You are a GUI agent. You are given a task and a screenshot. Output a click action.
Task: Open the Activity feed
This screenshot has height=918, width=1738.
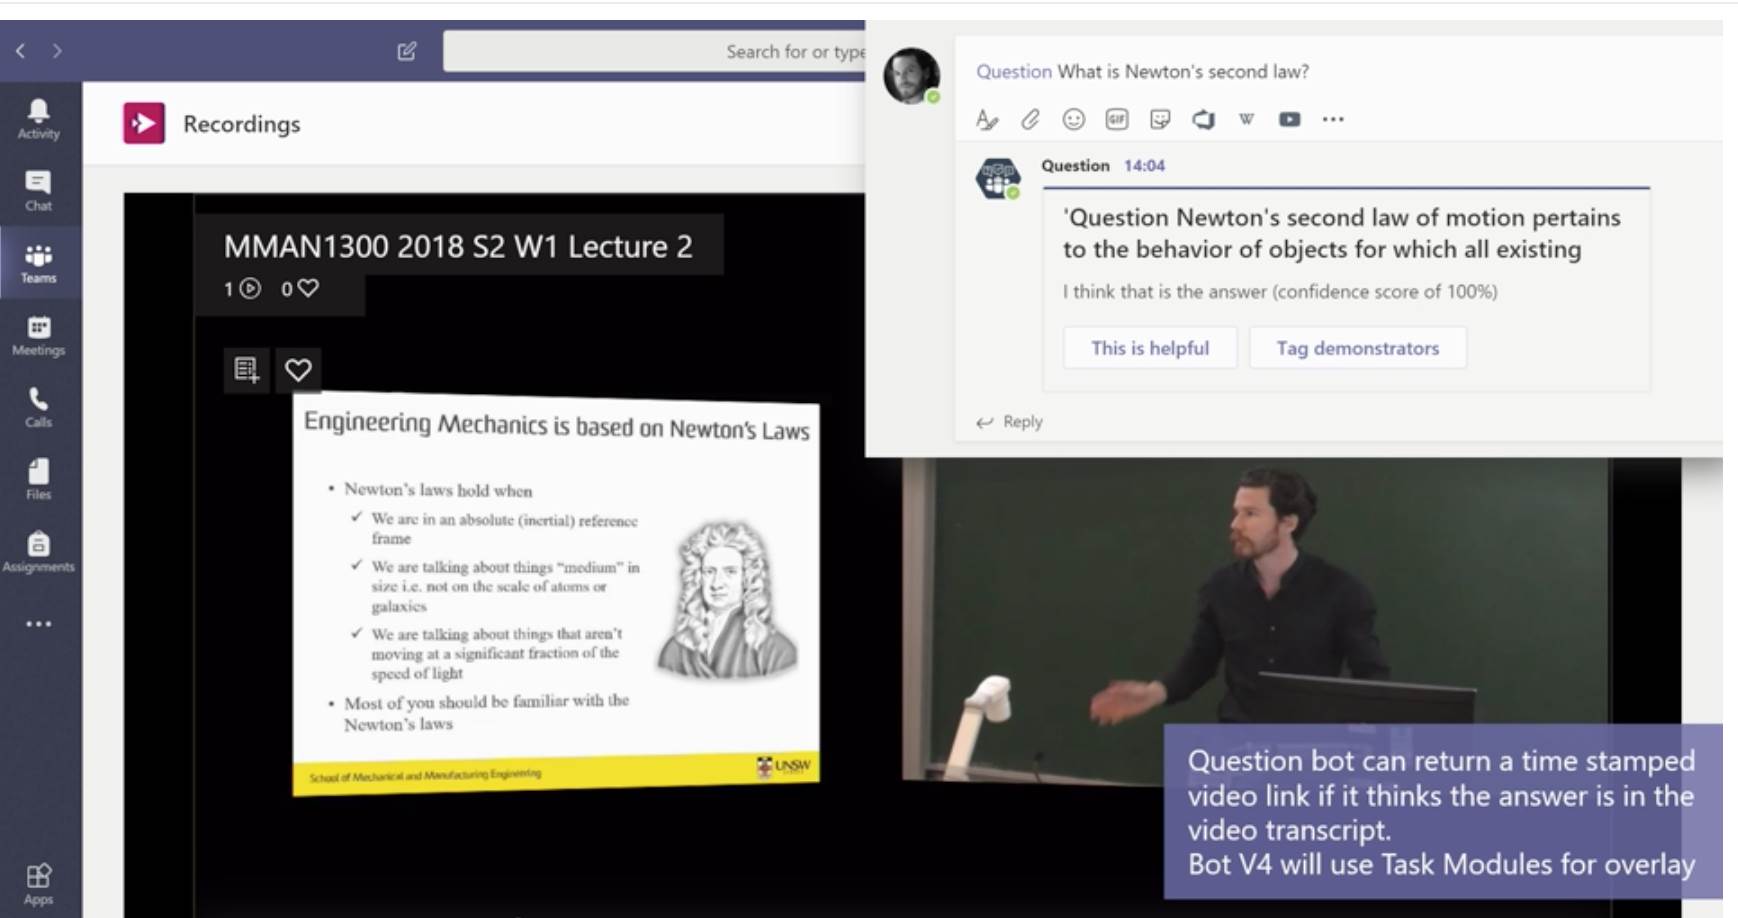point(39,119)
